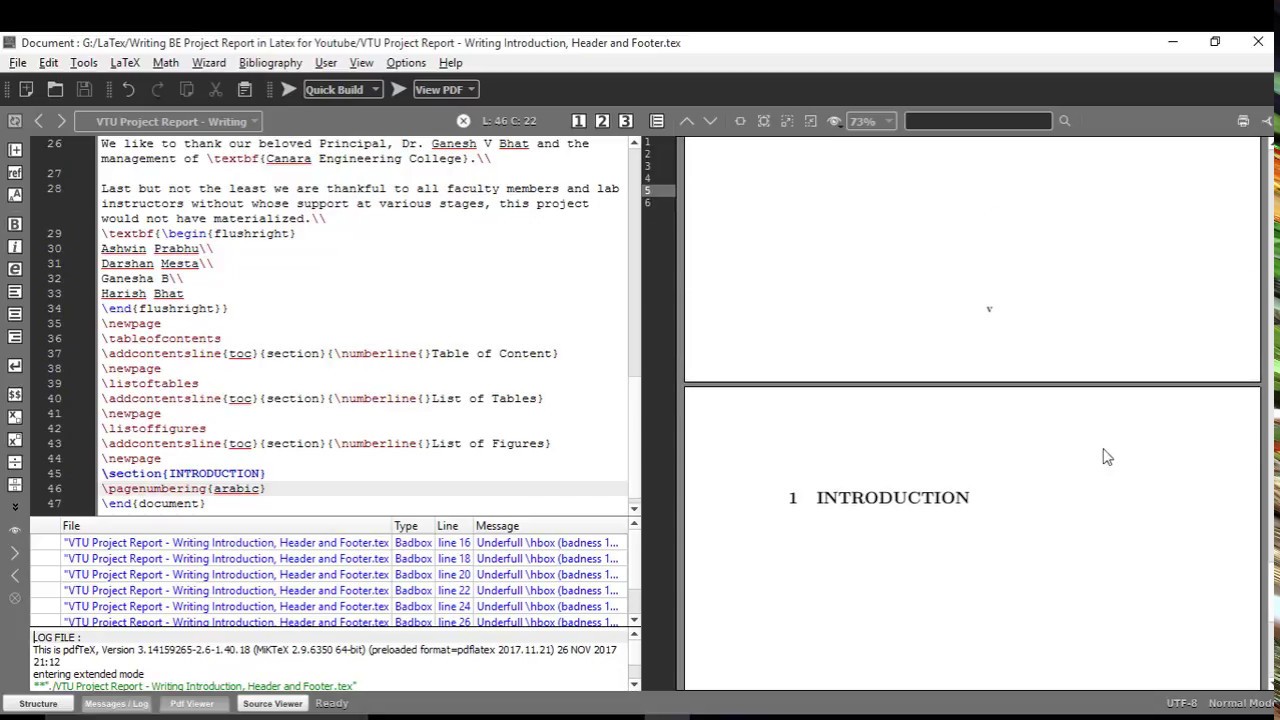1280x720 pixels.
Task: Print the PDF document
Action: [1243, 121]
